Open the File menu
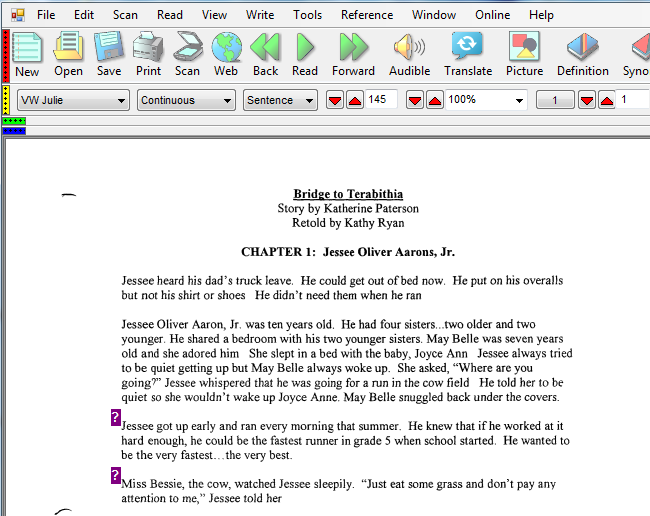 (46, 15)
